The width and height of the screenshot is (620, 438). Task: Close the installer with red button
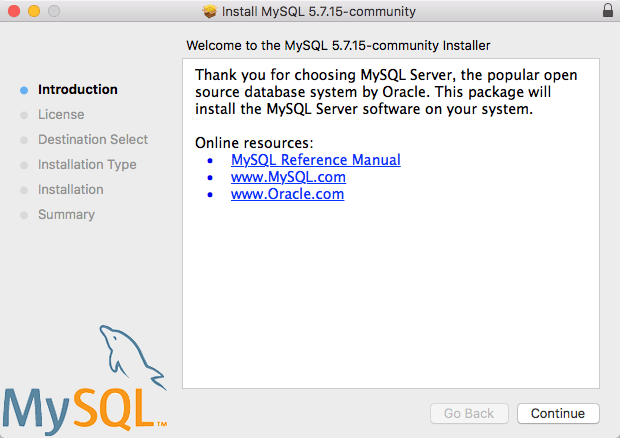point(14,11)
